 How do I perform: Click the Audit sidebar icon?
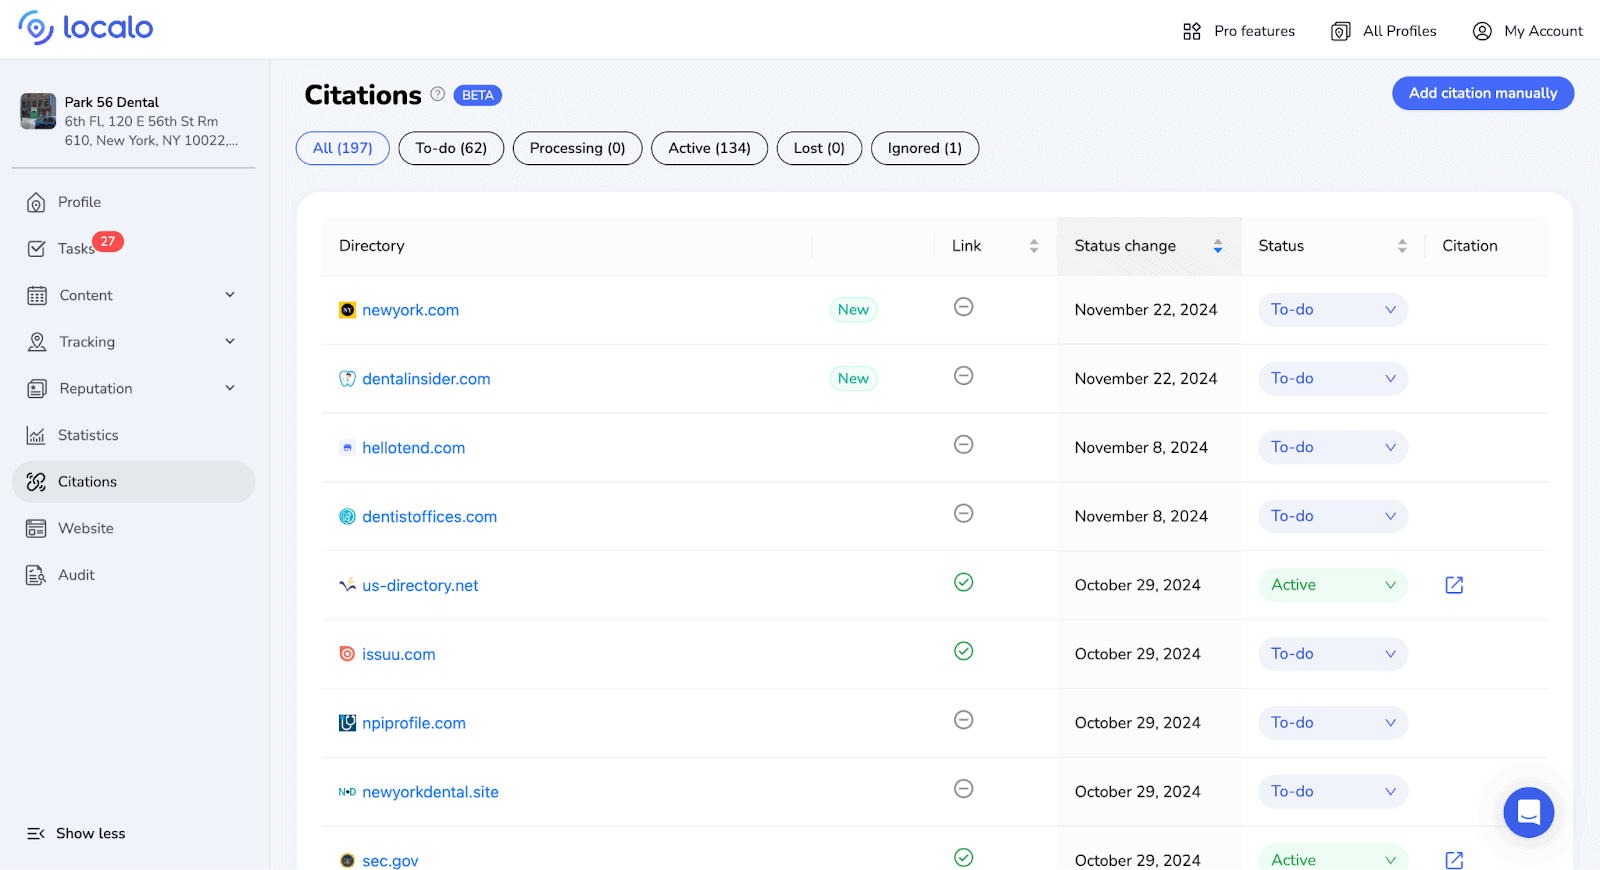[x=36, y=575]
